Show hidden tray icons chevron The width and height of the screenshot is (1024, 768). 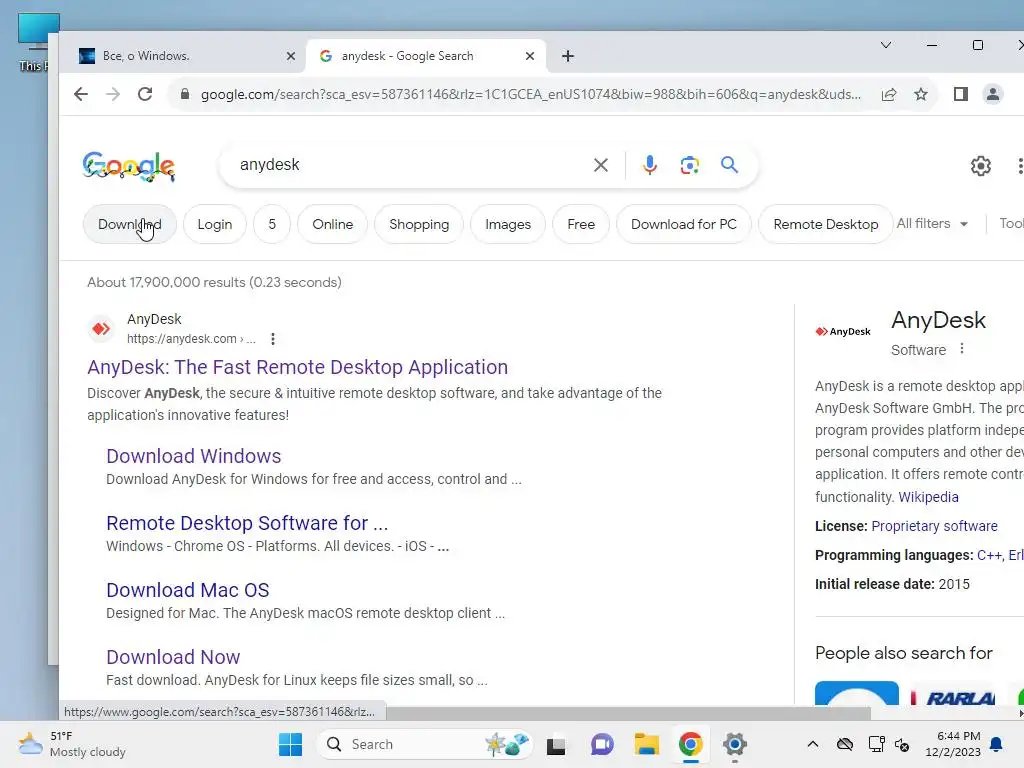coord(812,744)
